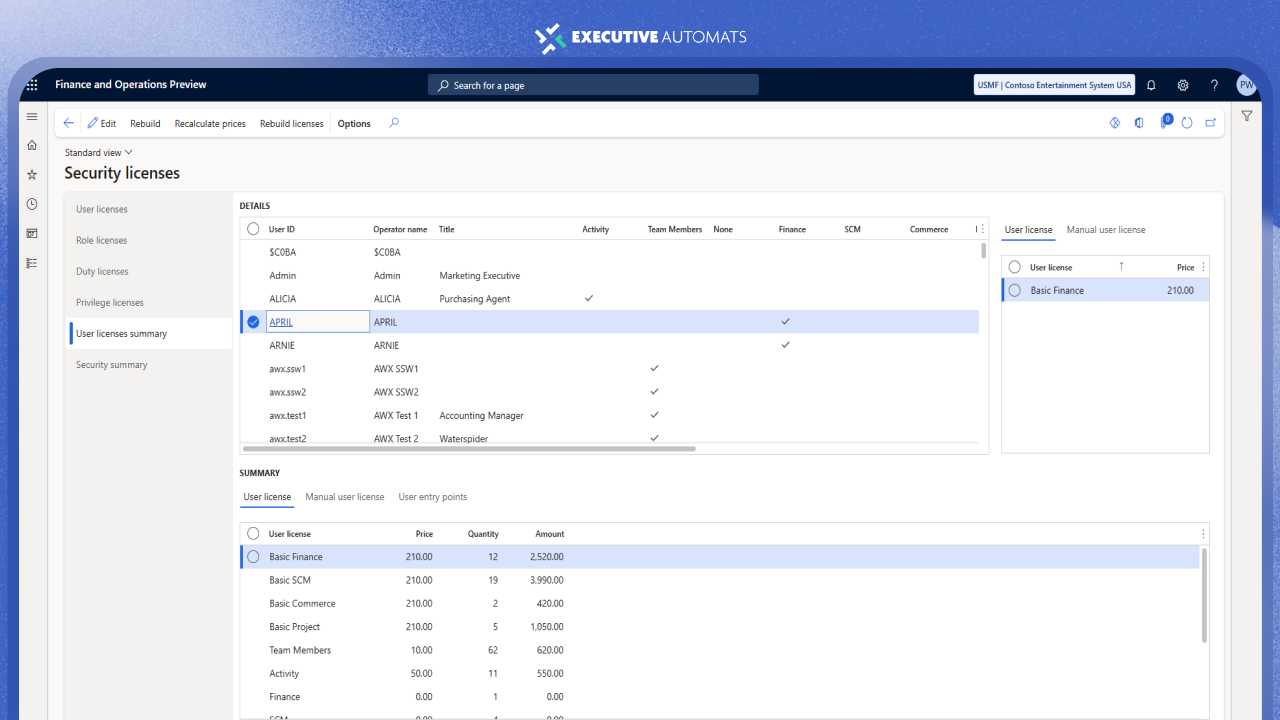This screenshot has height=720, width=1280.
Task: Switch to Manual user license tab in Summary
Action: point(345,497)
